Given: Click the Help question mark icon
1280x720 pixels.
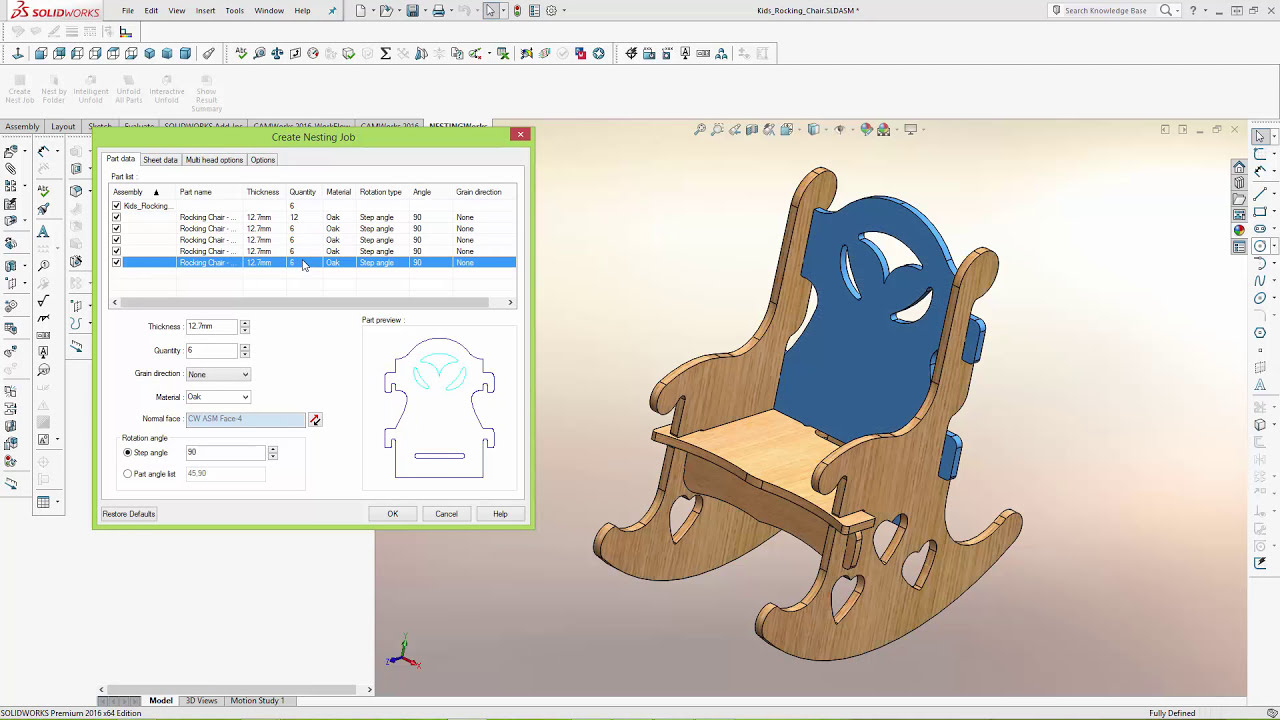Looking at the screenshot, I should click(1193, 10).
